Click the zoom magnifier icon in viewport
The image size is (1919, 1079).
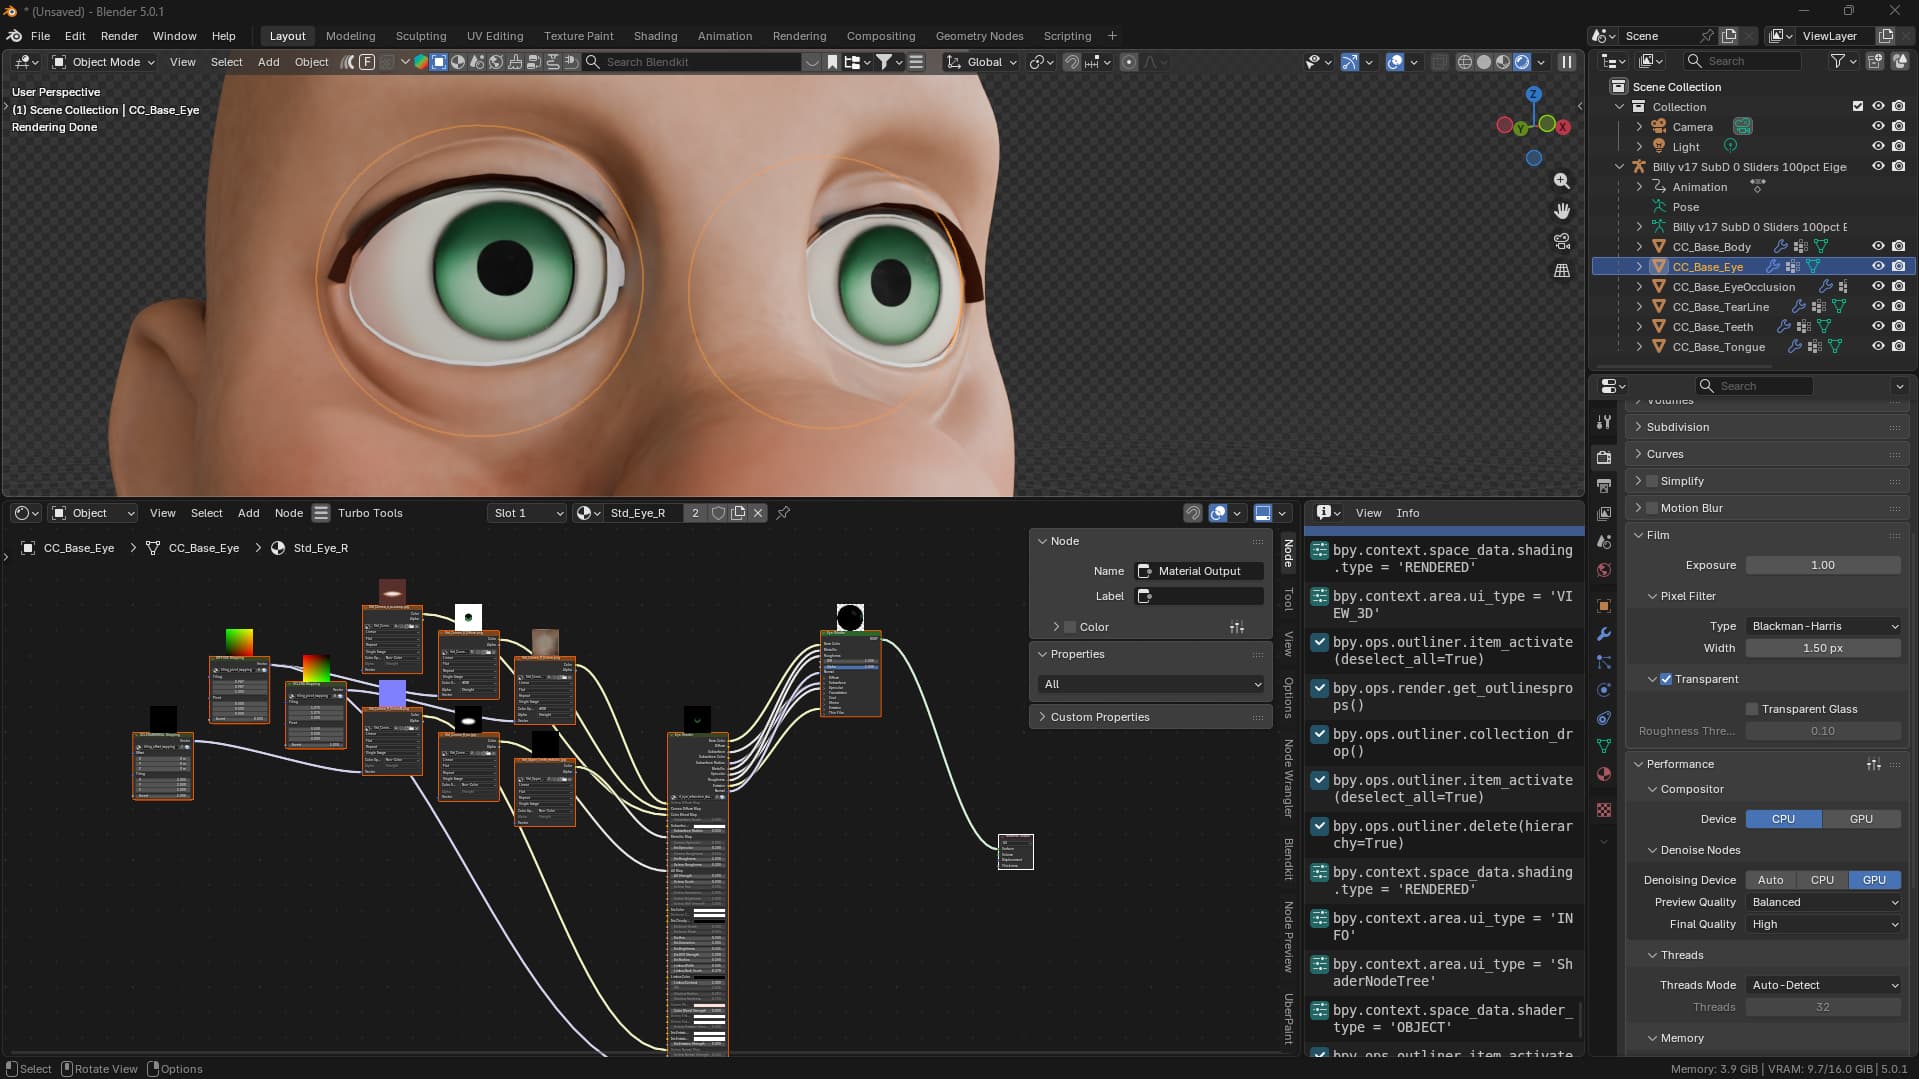click(x=1561, y=181)
